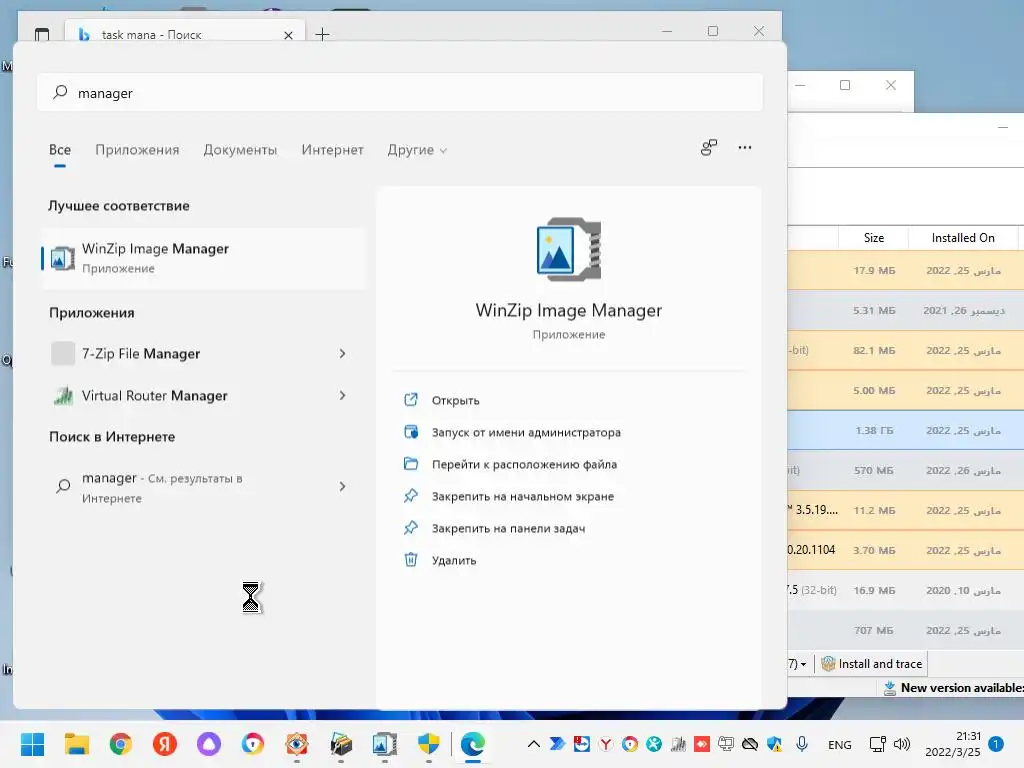Select the 'Все' search filter tab
The image size is (1024, 768).
[59, 150]
